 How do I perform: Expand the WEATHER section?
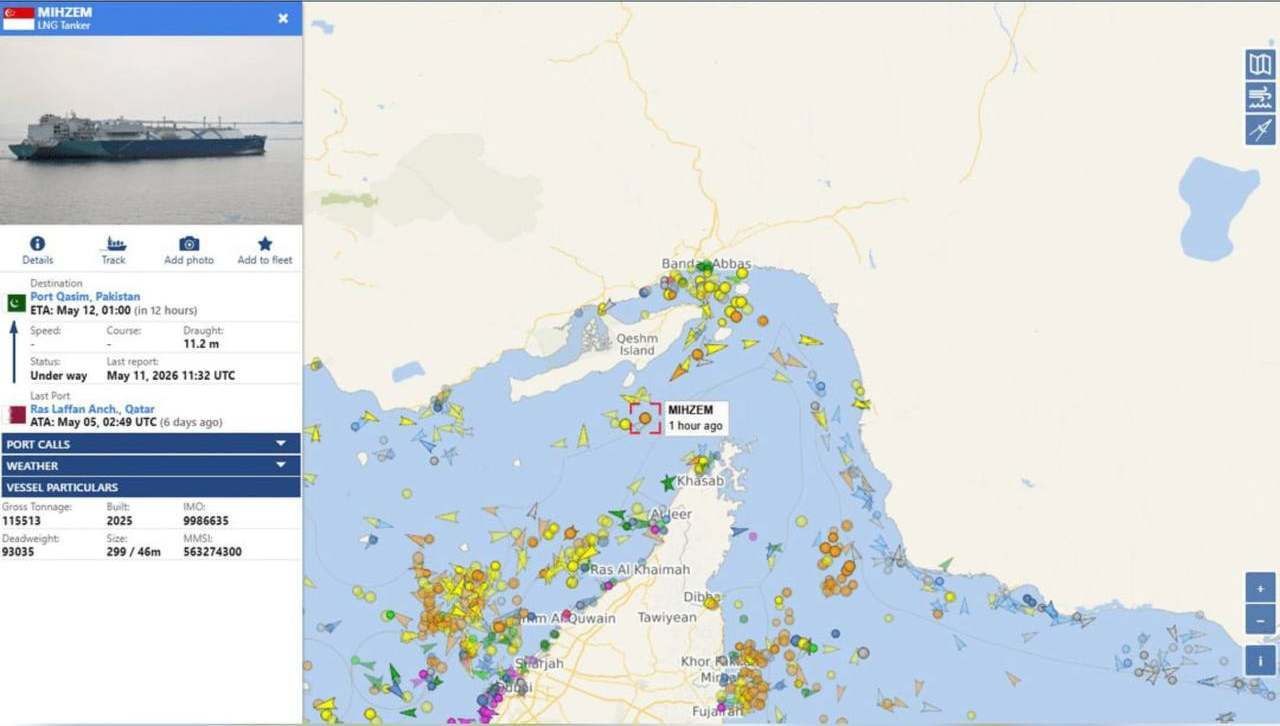[x=150, y=466]
